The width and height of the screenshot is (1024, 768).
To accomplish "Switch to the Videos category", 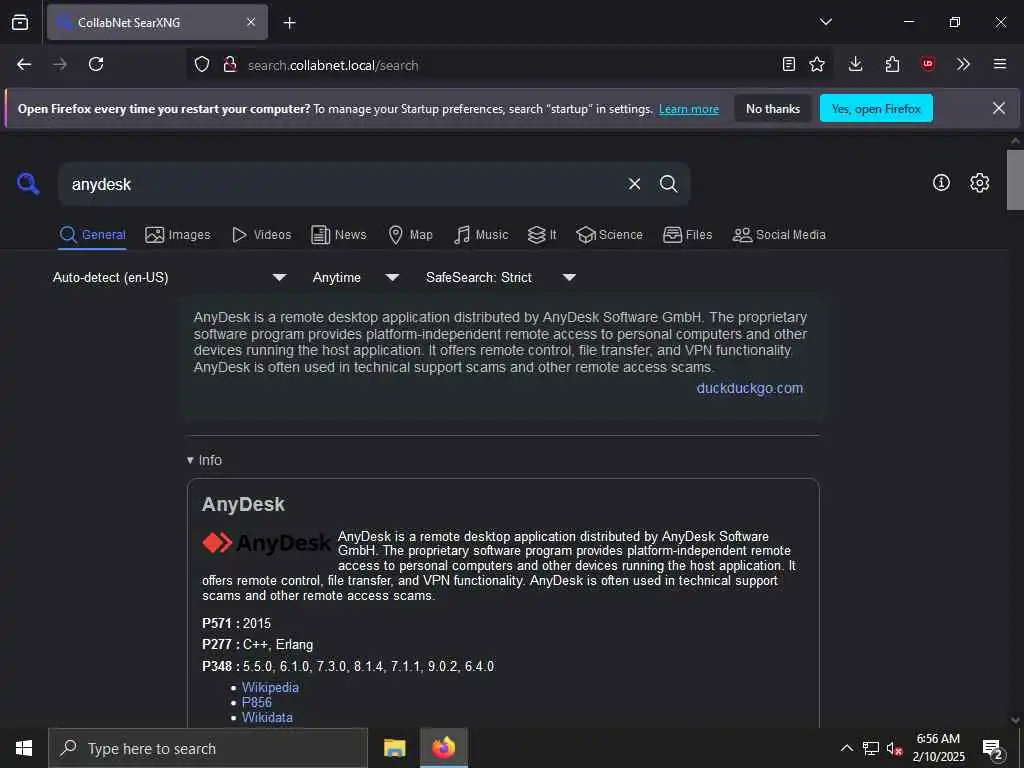I will 261,234.
